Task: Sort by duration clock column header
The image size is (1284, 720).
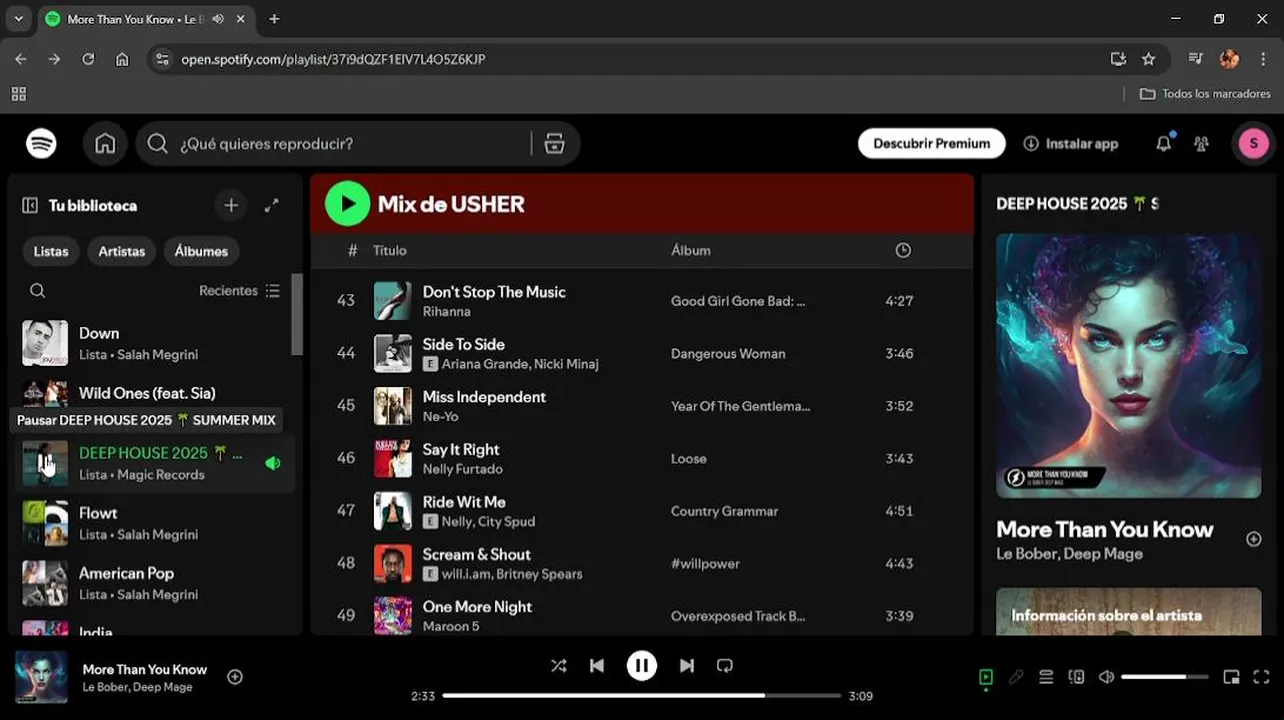Action: coord(903,251)
